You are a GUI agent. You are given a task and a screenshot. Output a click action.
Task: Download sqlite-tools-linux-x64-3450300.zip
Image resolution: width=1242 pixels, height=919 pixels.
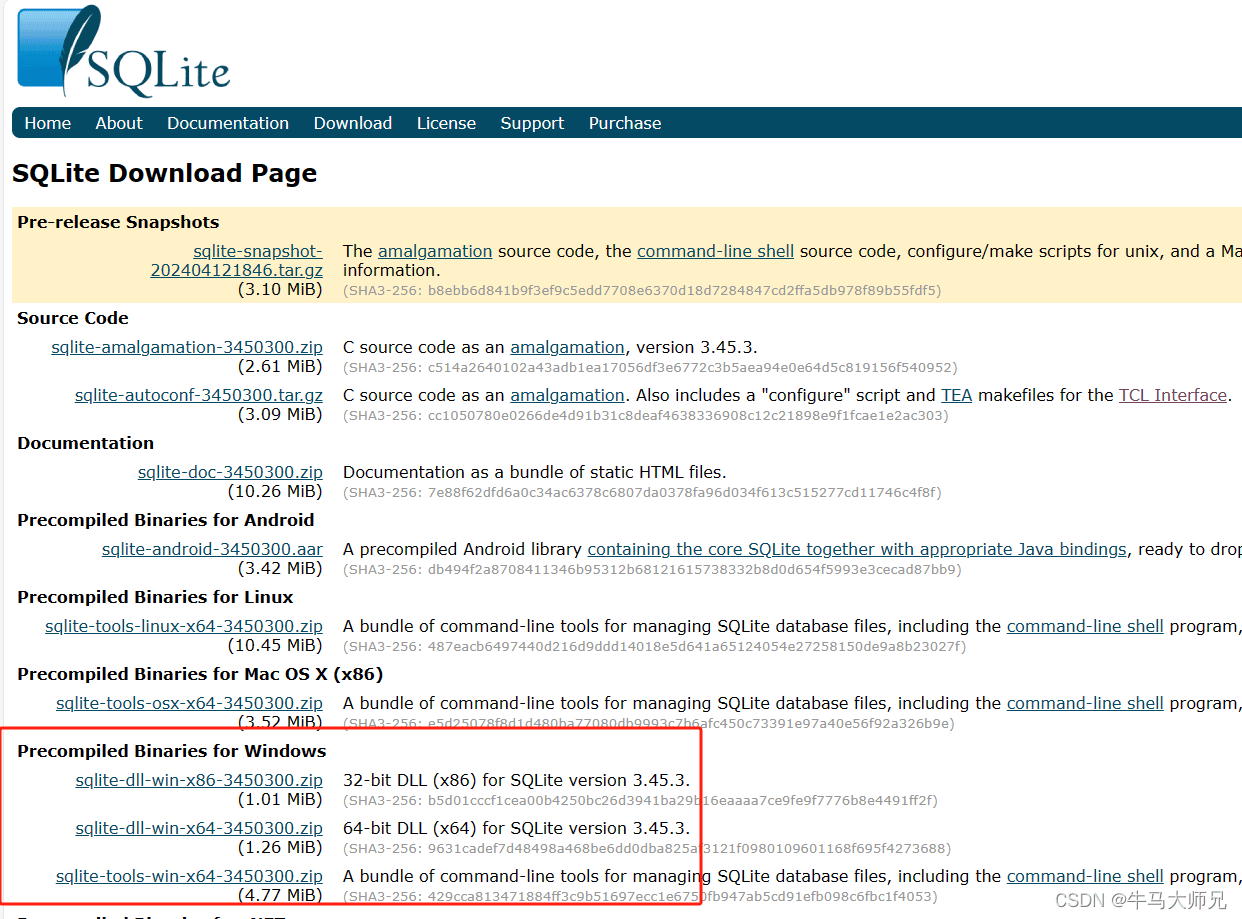pos(184,626)
